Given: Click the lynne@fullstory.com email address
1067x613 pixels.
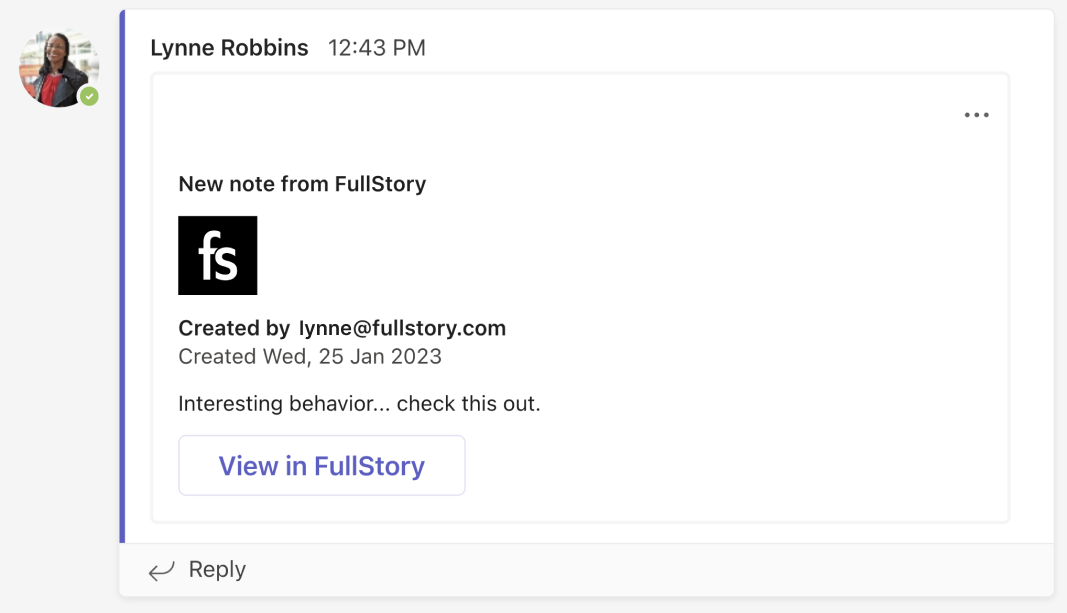Looking at the screenshot, I should point(402,328).
